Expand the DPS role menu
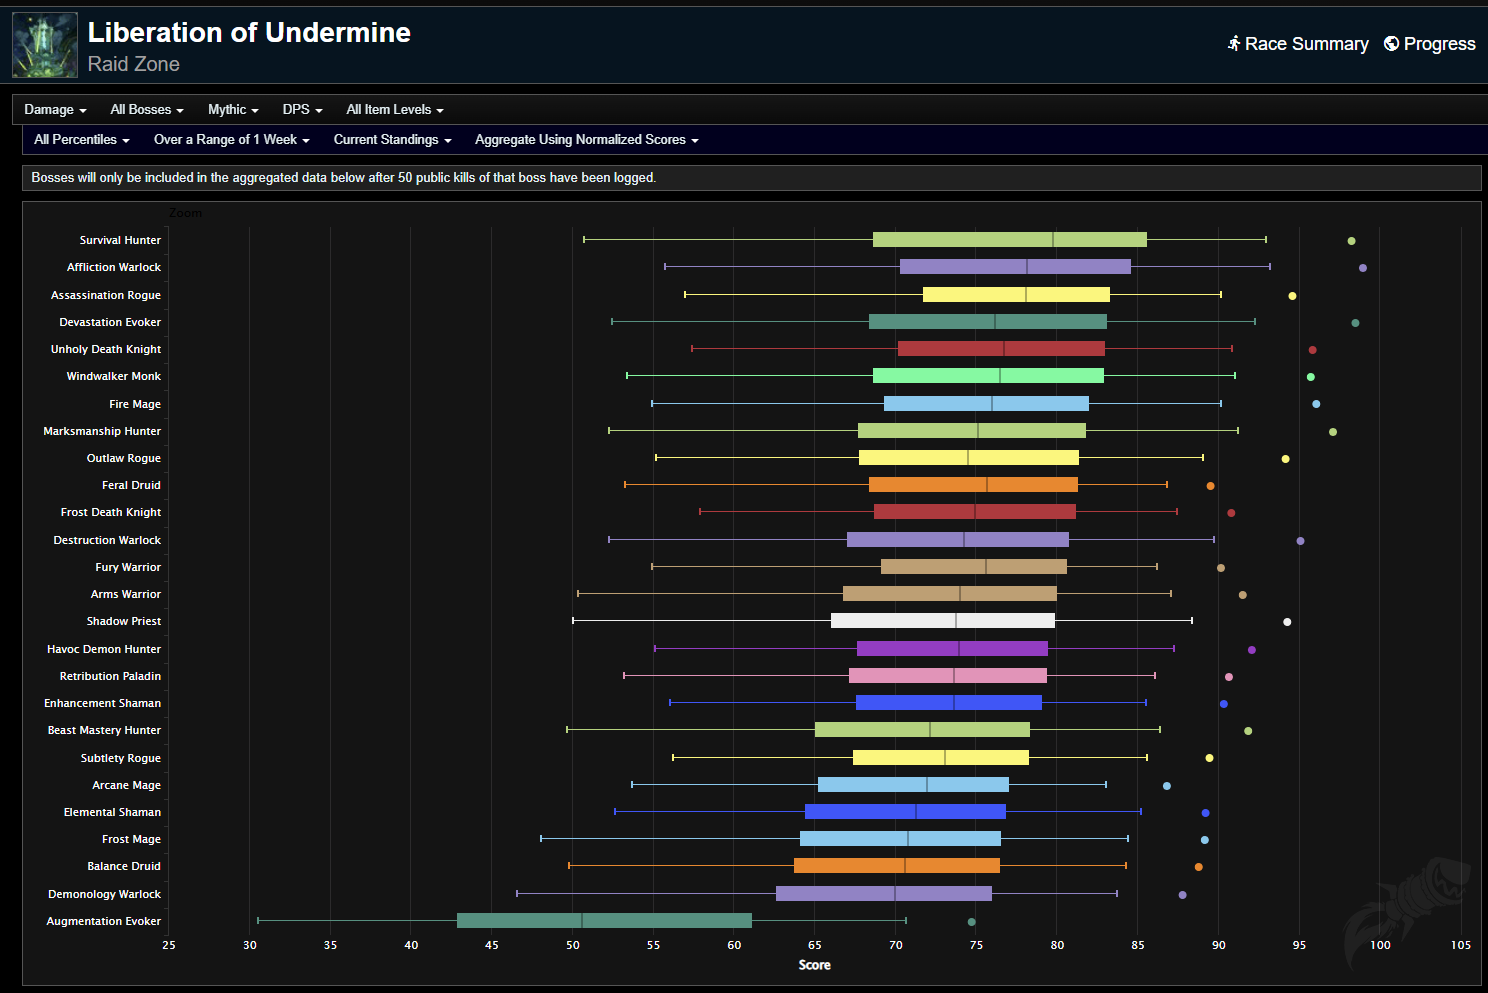 [302, 110]
